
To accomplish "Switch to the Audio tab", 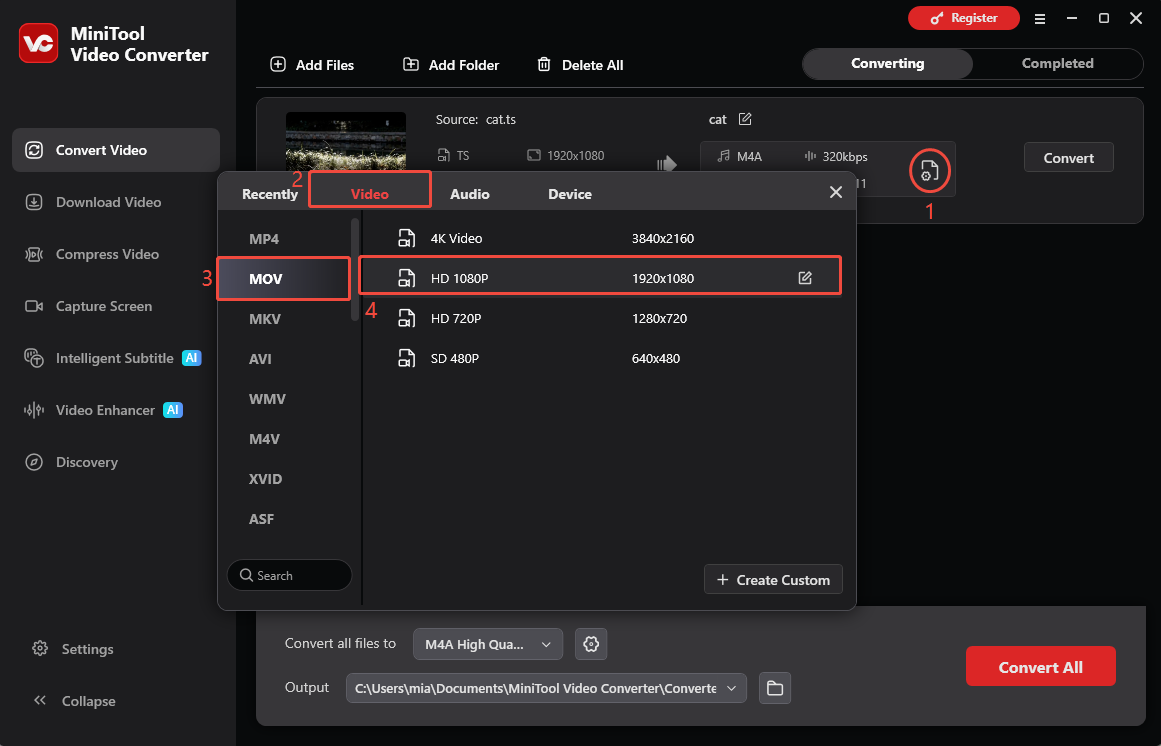I will click(x=469, y=194).
